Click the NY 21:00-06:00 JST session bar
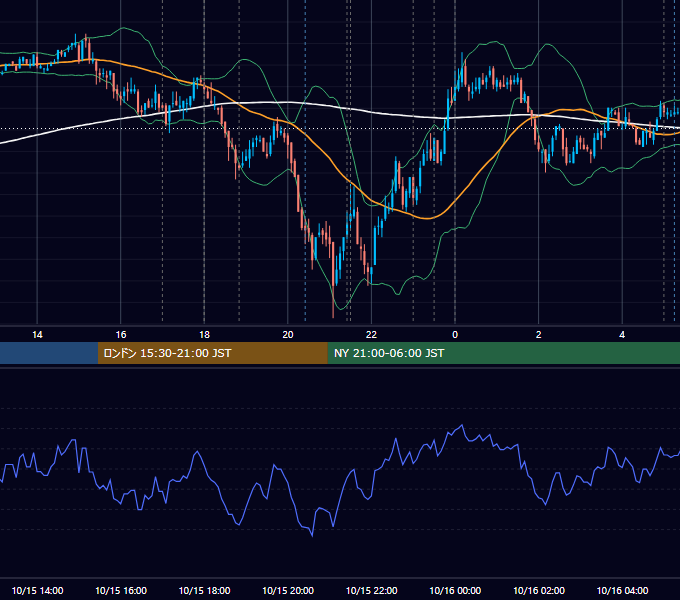 [x=503, y=353]
